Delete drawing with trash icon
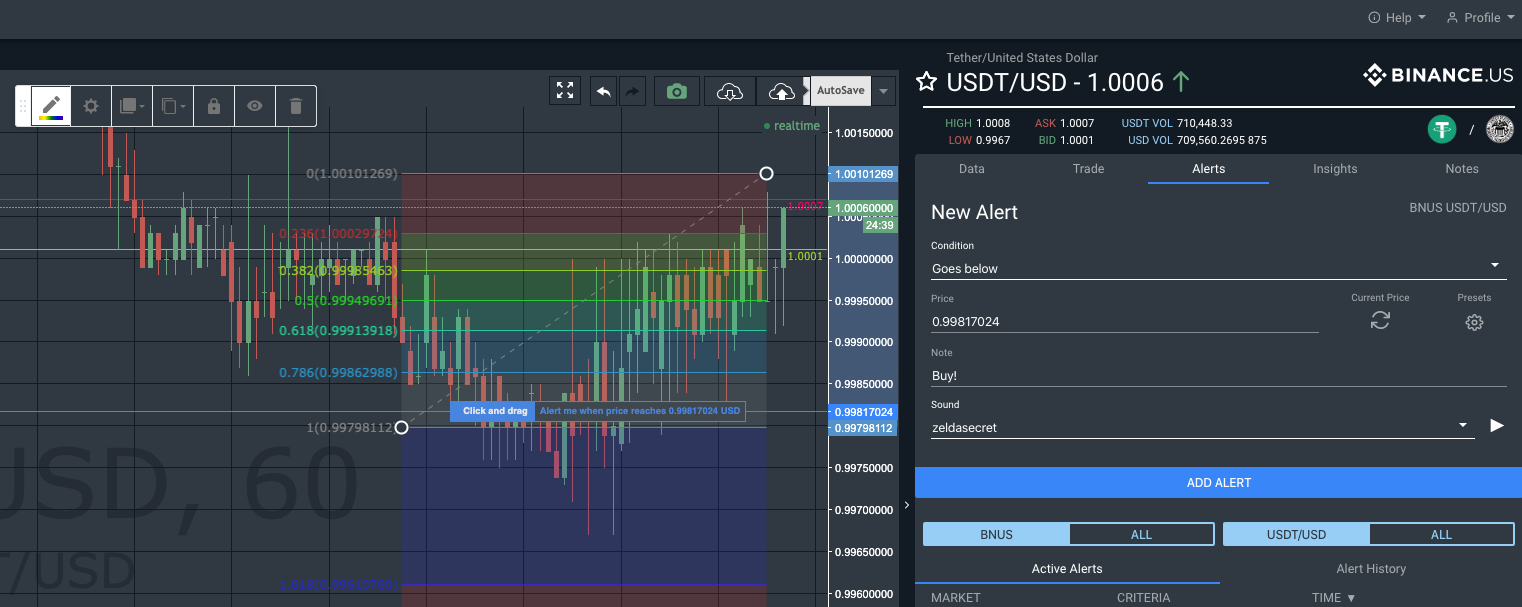This screenshot has height=607, width=1522. pyautogui.click(x=296, y=105)
